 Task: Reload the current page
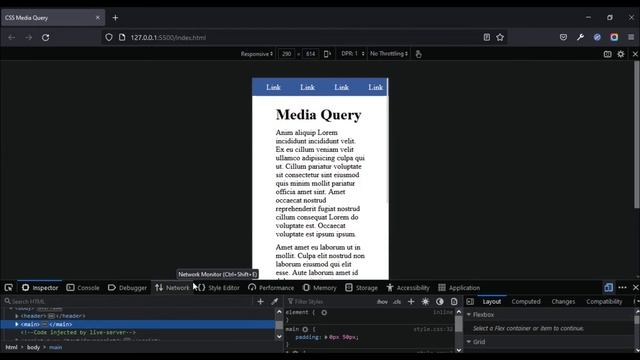tap(45, 38)
